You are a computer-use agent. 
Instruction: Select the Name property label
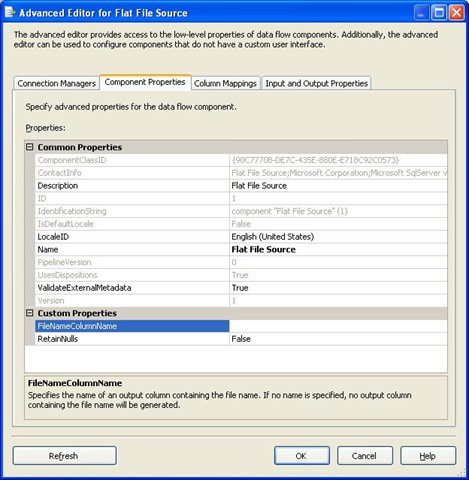click(x=48, y=249)
